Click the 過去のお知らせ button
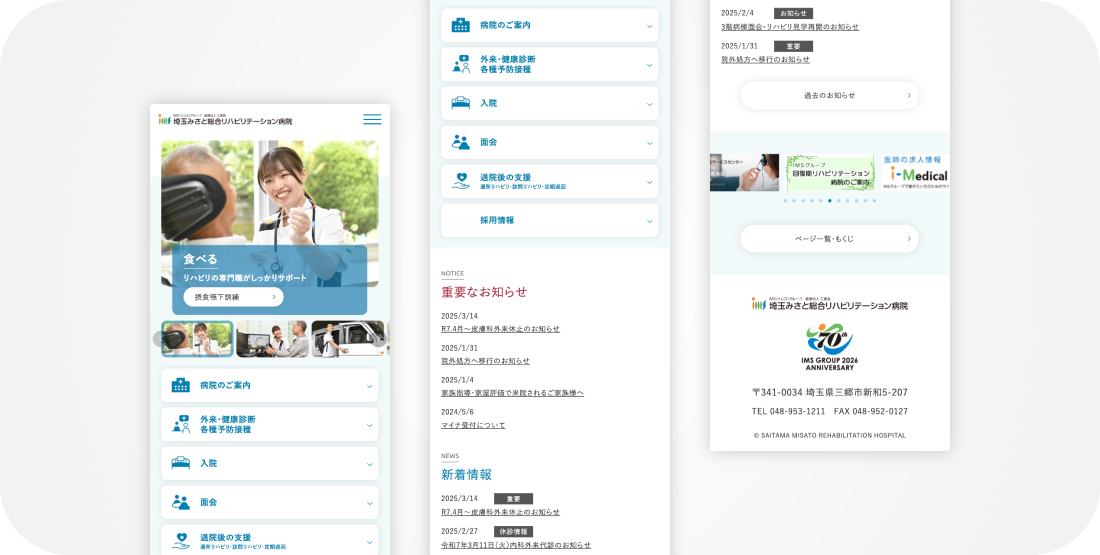This screenshot has width=1100, height=555. point(829,96)
